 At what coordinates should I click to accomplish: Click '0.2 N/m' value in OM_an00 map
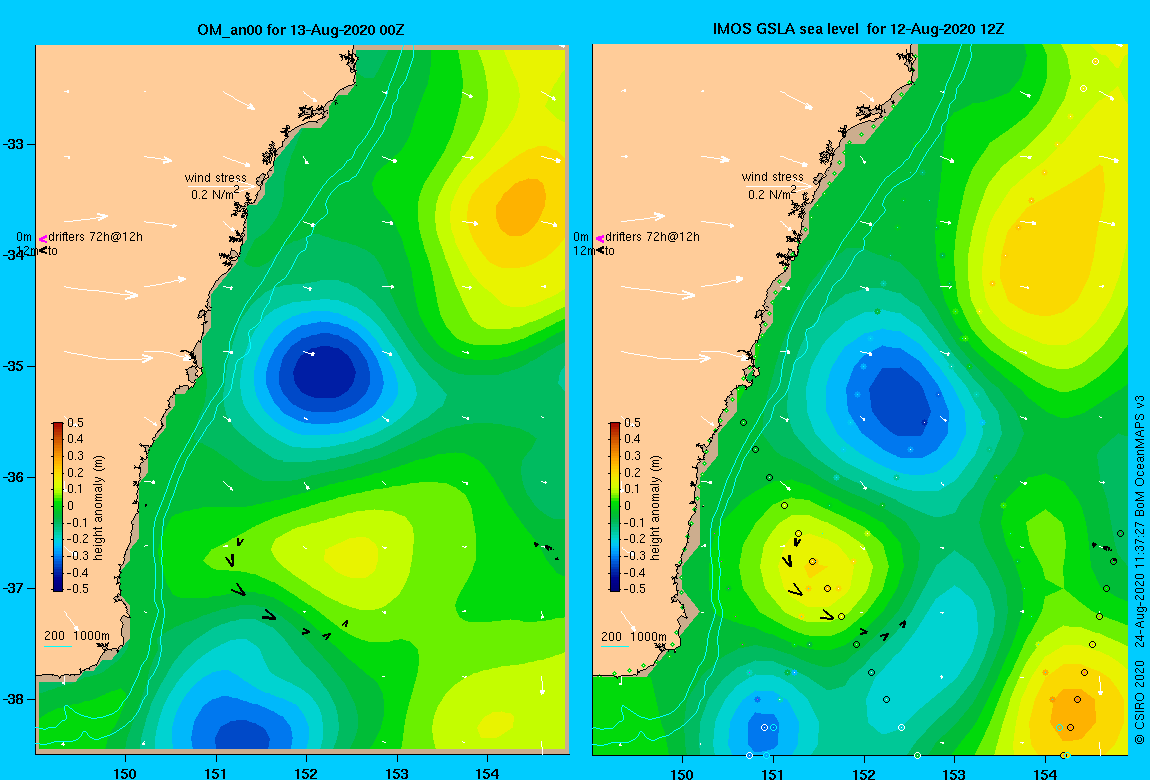[213, 195]
